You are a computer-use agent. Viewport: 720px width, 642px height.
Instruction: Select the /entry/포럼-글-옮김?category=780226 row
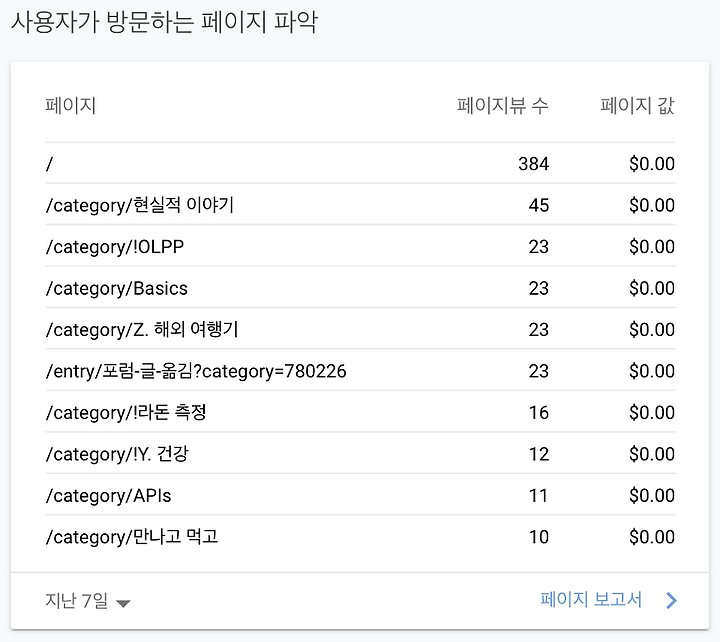[360, 371]
